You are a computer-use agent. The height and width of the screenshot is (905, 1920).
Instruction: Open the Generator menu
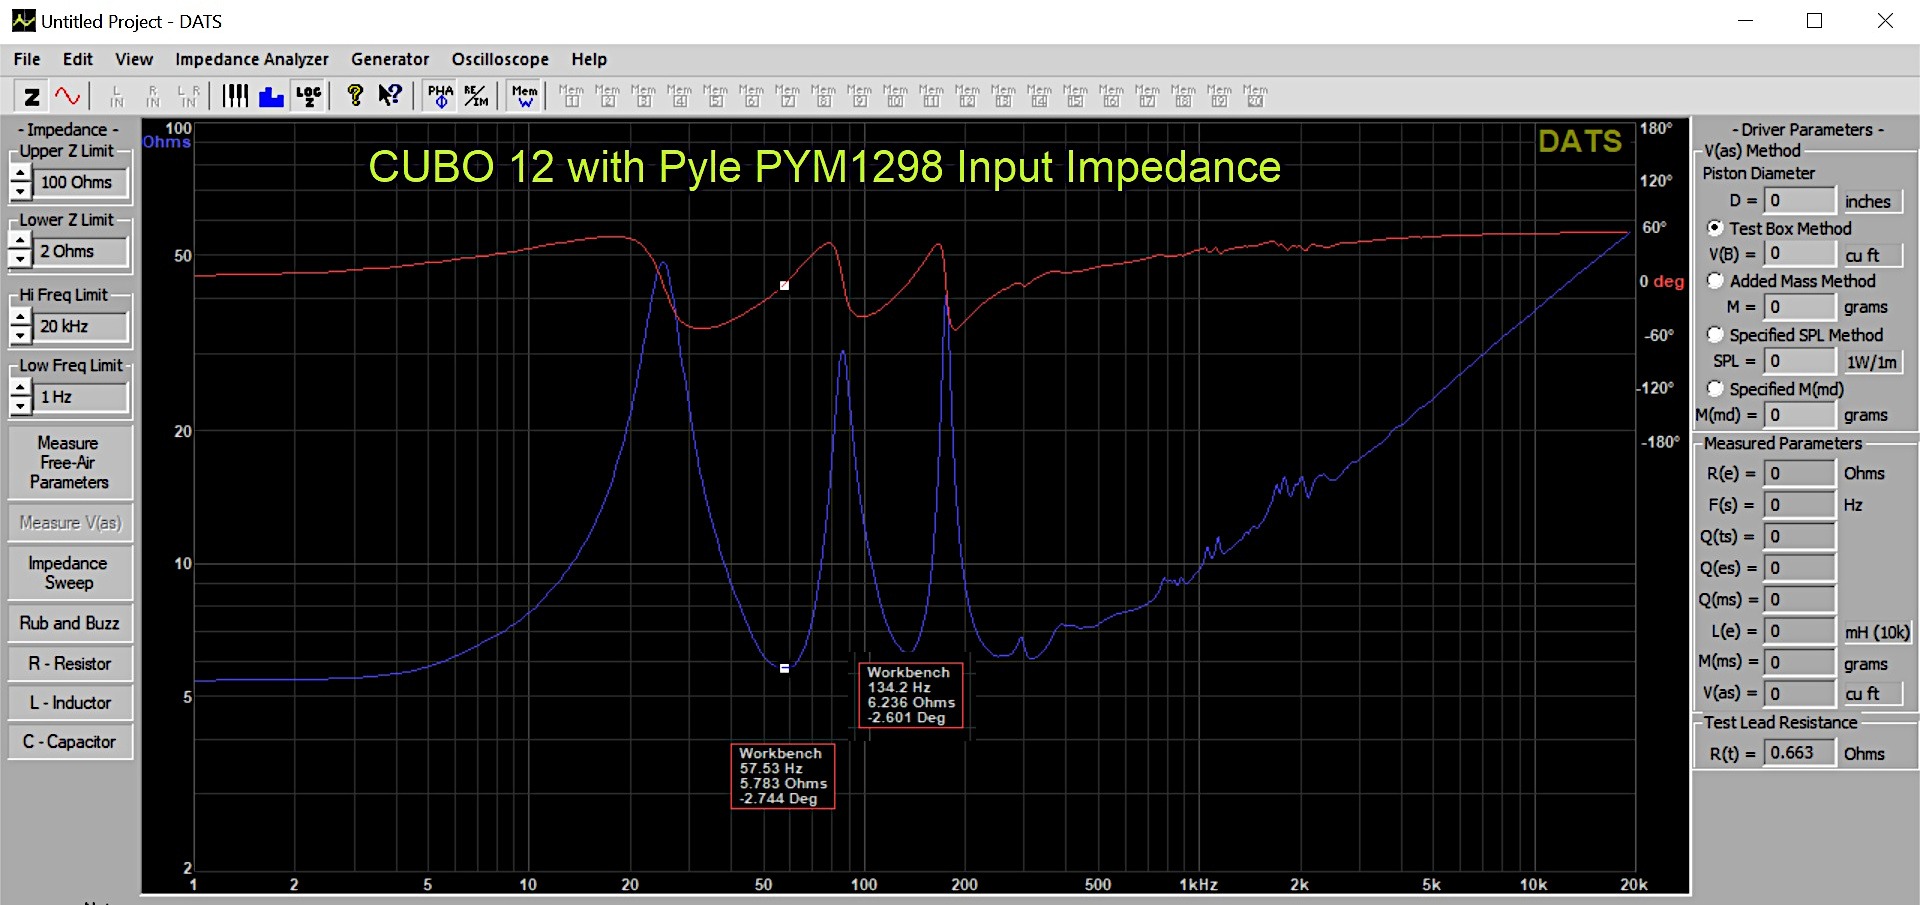point(390,59)
